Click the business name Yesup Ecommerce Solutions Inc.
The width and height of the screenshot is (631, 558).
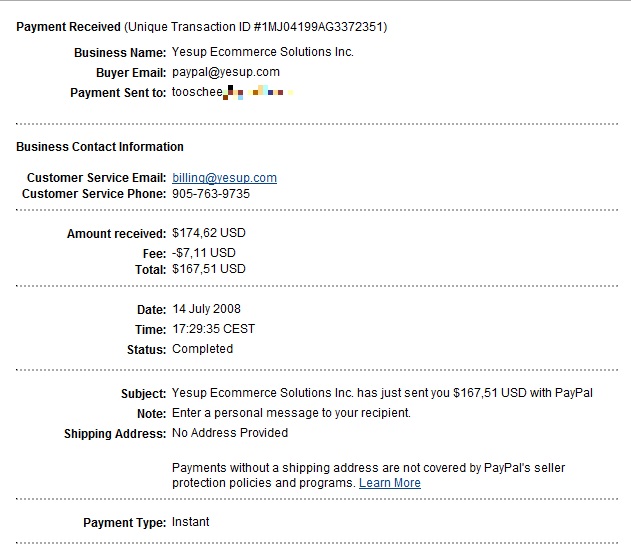(x=263, y=52)
